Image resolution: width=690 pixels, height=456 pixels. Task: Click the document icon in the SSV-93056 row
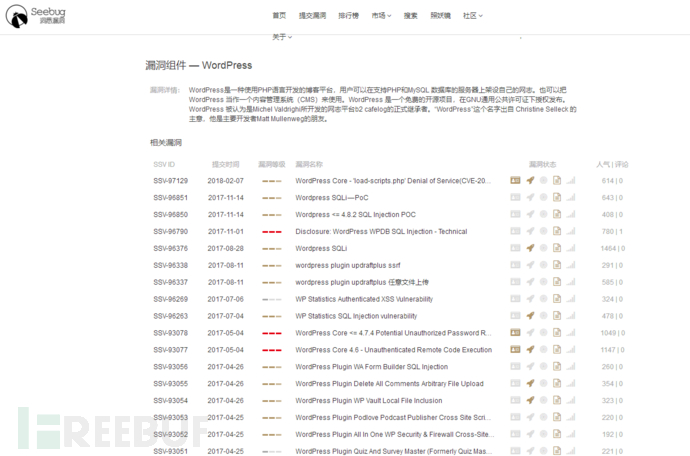point(557,367)
